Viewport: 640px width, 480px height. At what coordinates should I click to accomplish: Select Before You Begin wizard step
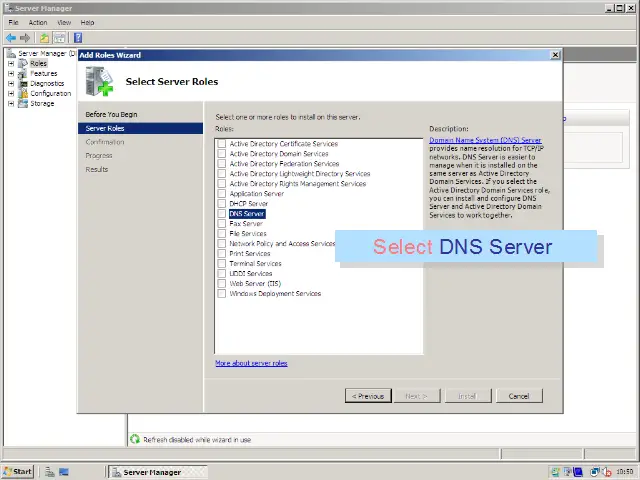point(111,114)
